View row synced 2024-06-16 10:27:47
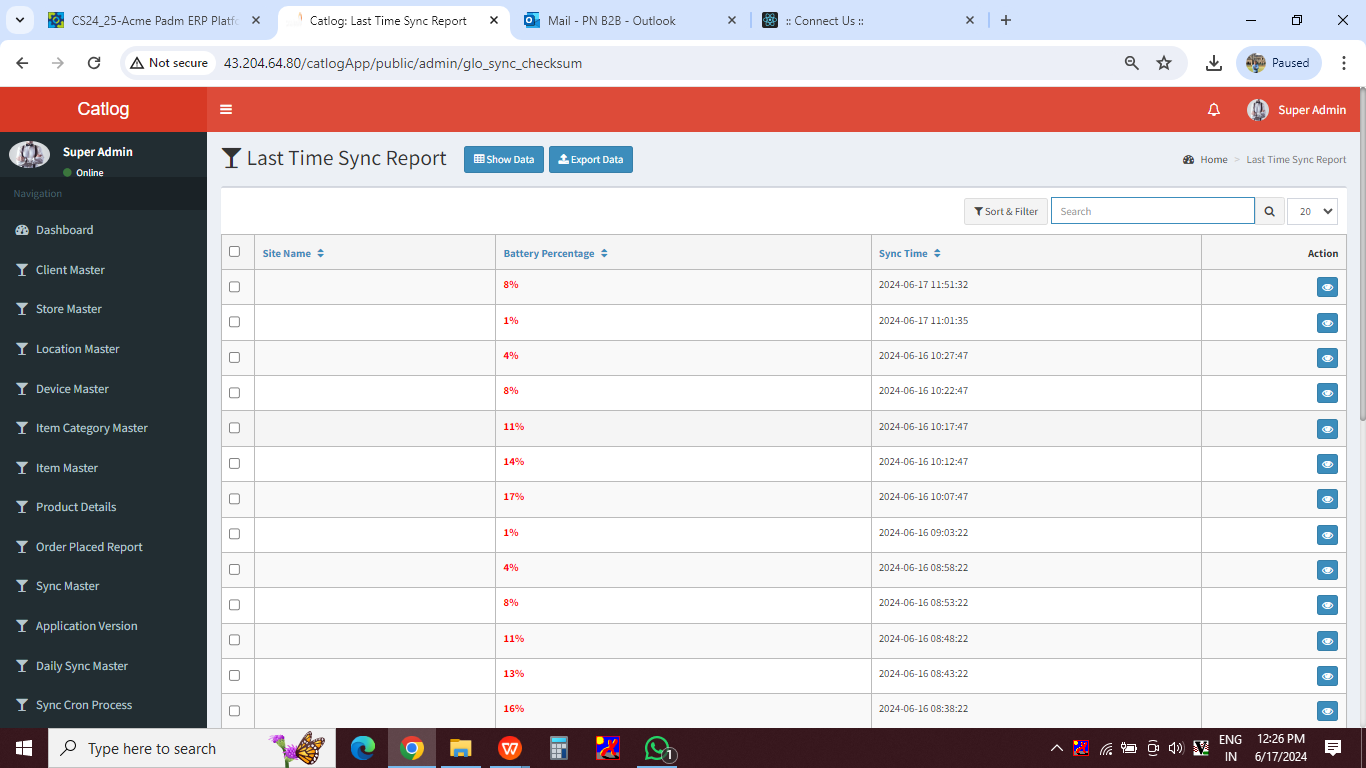The width and height of the screenshot is (1366, 768). point(1327,358)
